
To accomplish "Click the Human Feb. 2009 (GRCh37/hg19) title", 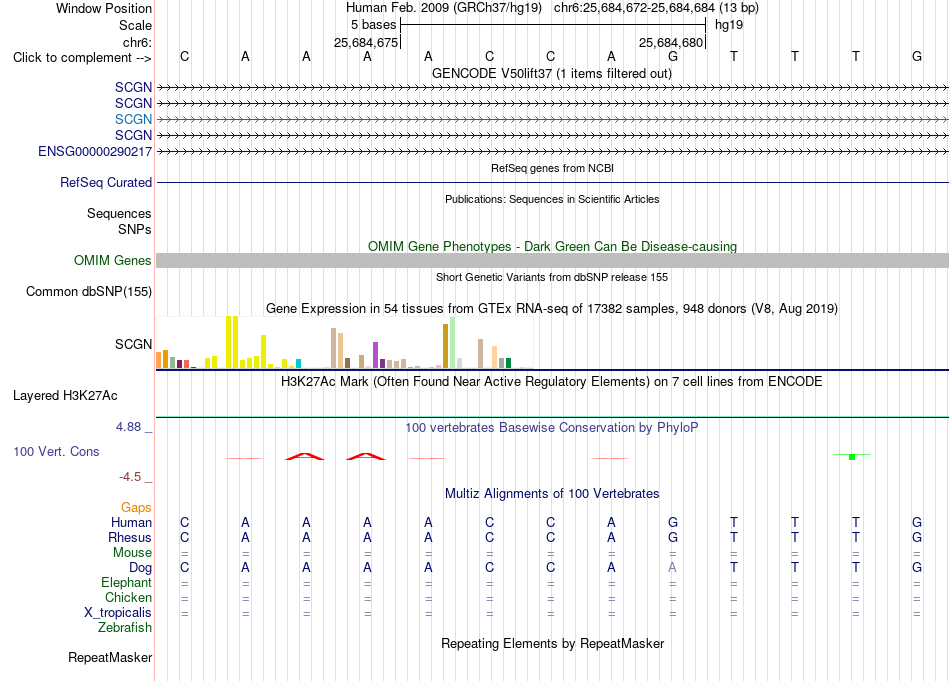I will [x=443, y=8].
